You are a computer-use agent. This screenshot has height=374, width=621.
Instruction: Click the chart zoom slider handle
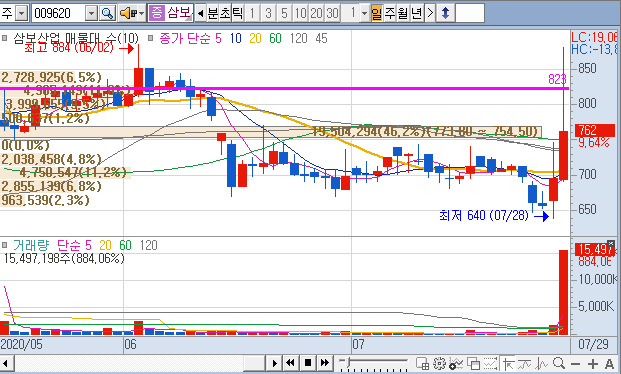click(x=349, y=362)
